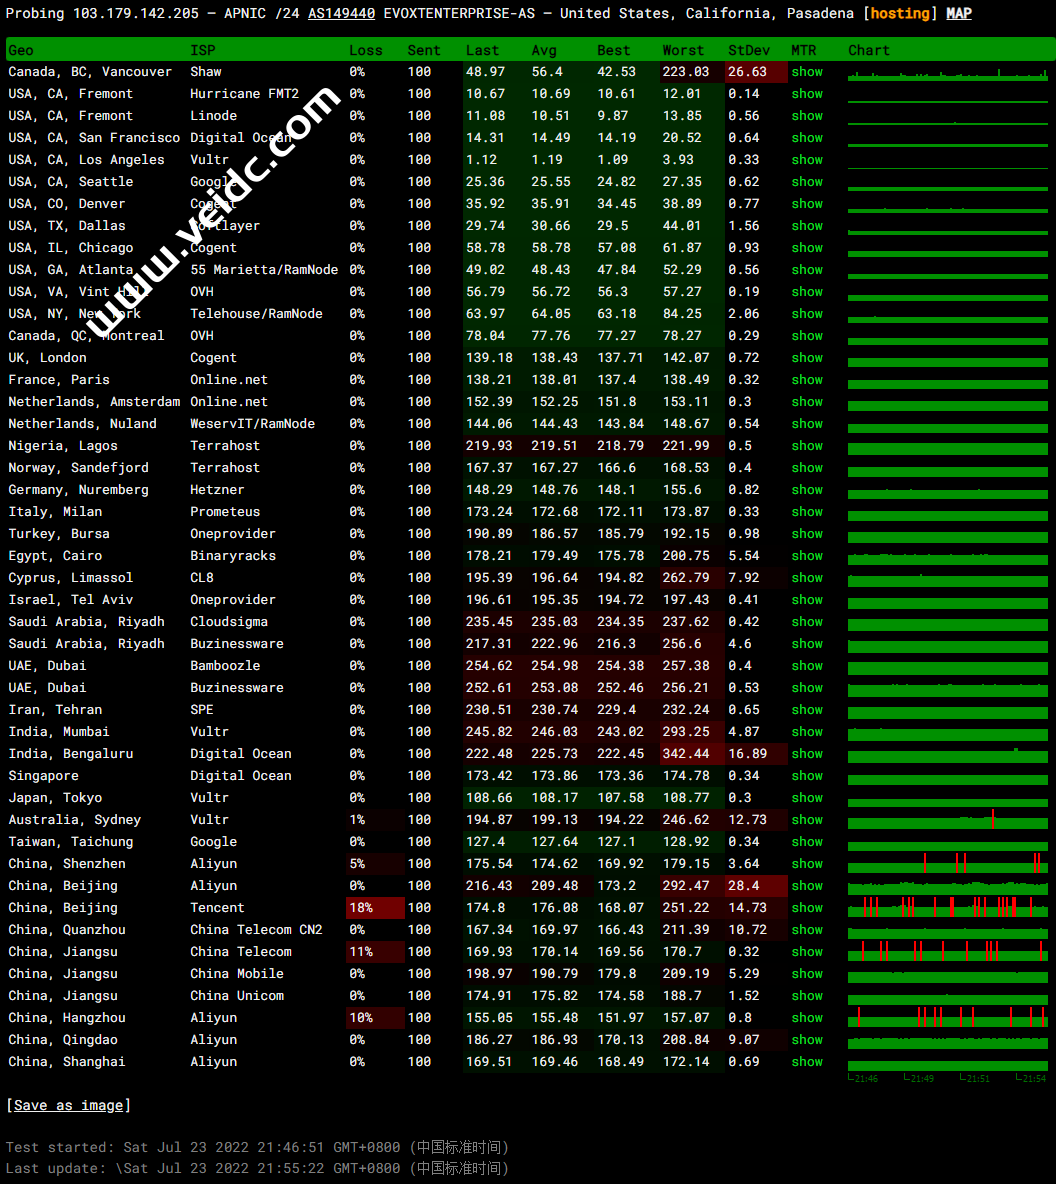Click the chart for China Telecom Jiangsu
The image size is (1056, 1184).
(948, 951)
